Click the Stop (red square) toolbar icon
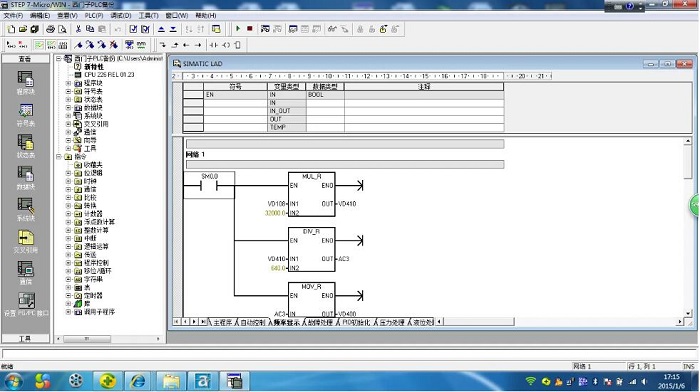 [x=250, y=29]
